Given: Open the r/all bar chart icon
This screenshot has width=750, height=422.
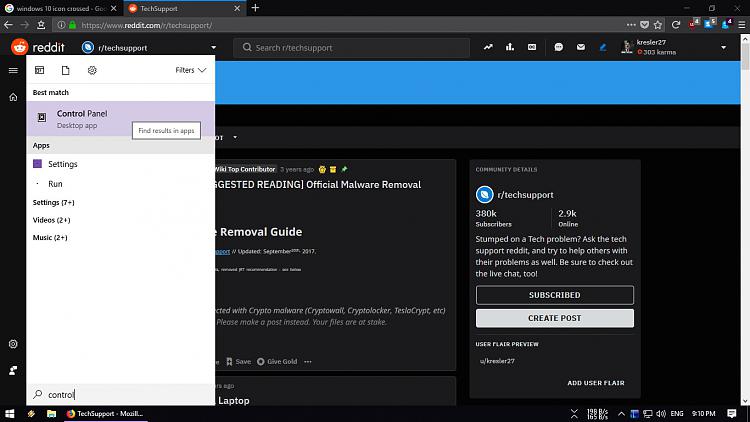Looking at the screenshot, I should coord(510,47).
